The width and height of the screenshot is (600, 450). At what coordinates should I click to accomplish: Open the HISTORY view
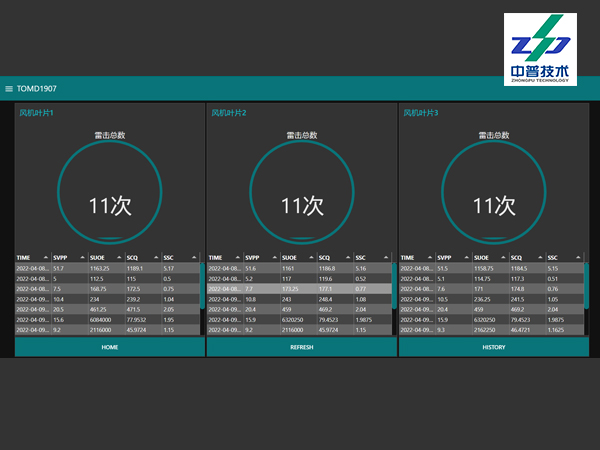[x=494, y=347]
